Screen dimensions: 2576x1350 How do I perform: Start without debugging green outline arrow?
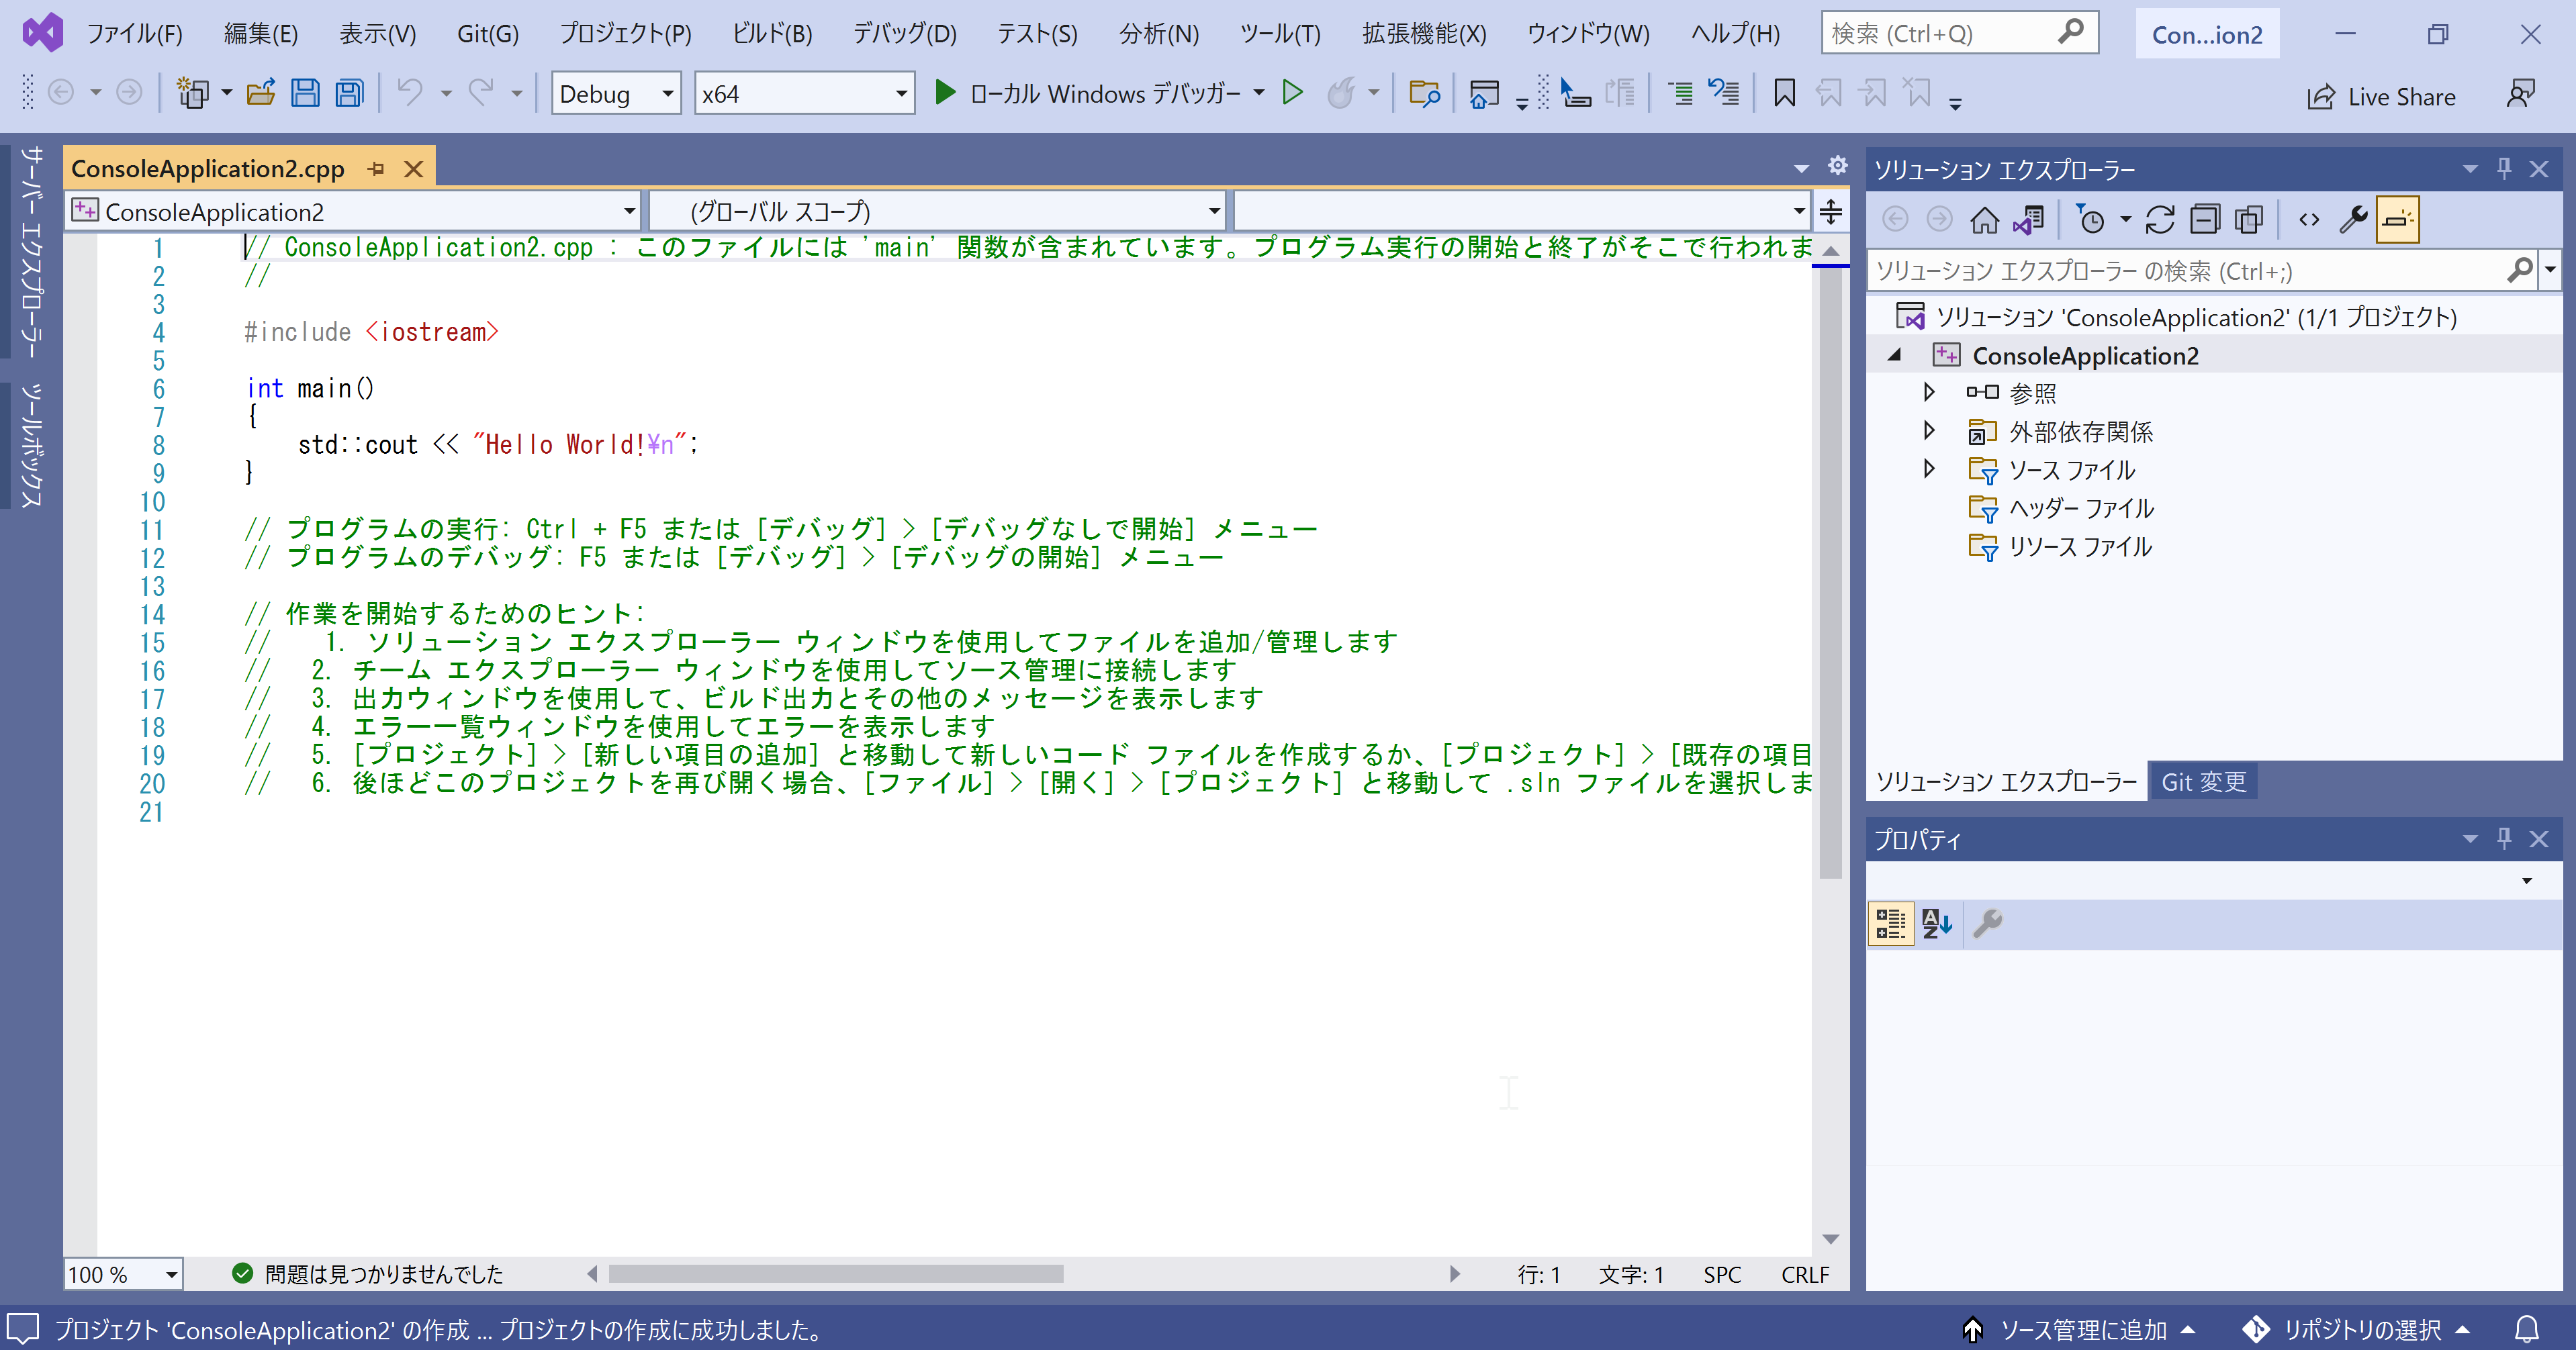point(1292,93)
